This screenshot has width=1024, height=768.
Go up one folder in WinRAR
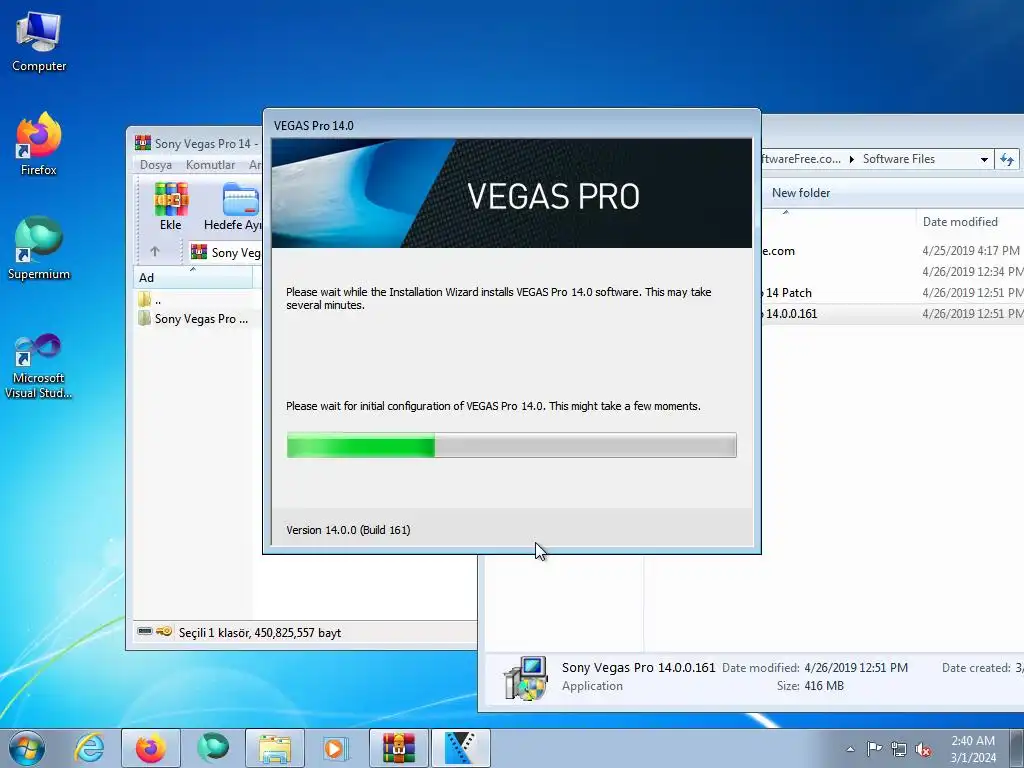point(155,251)
